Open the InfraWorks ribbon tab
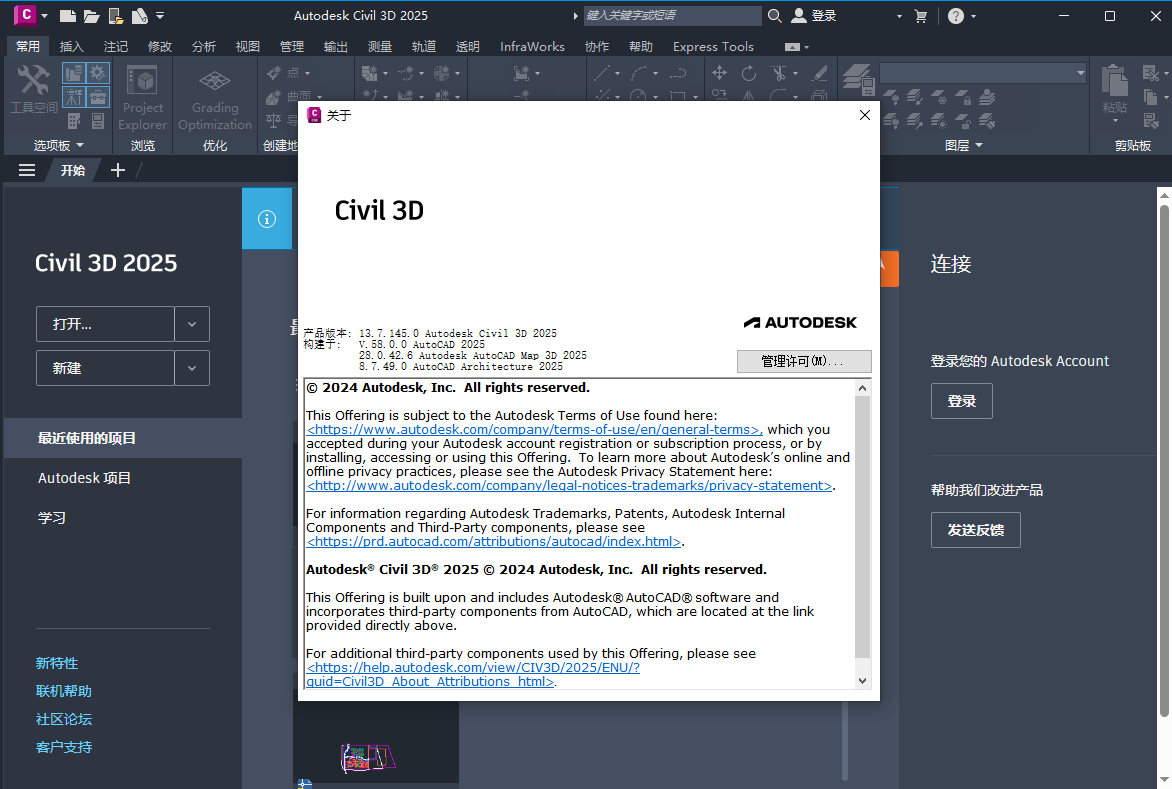 coord(532,46)
